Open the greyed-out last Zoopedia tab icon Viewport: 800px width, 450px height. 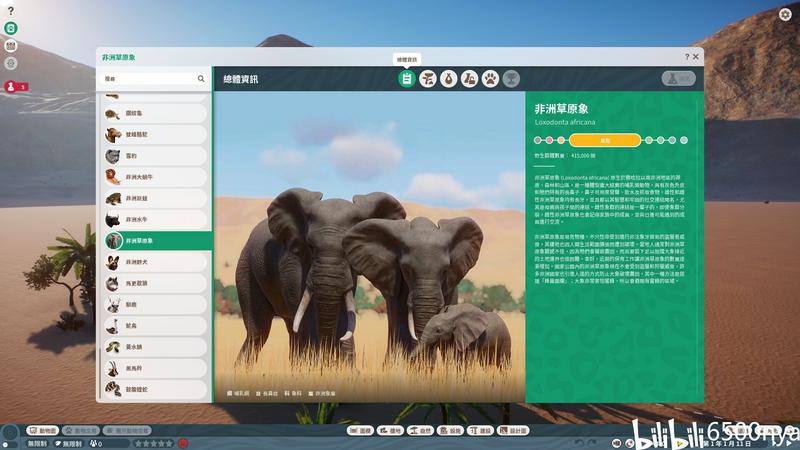[x=511, y=79]
